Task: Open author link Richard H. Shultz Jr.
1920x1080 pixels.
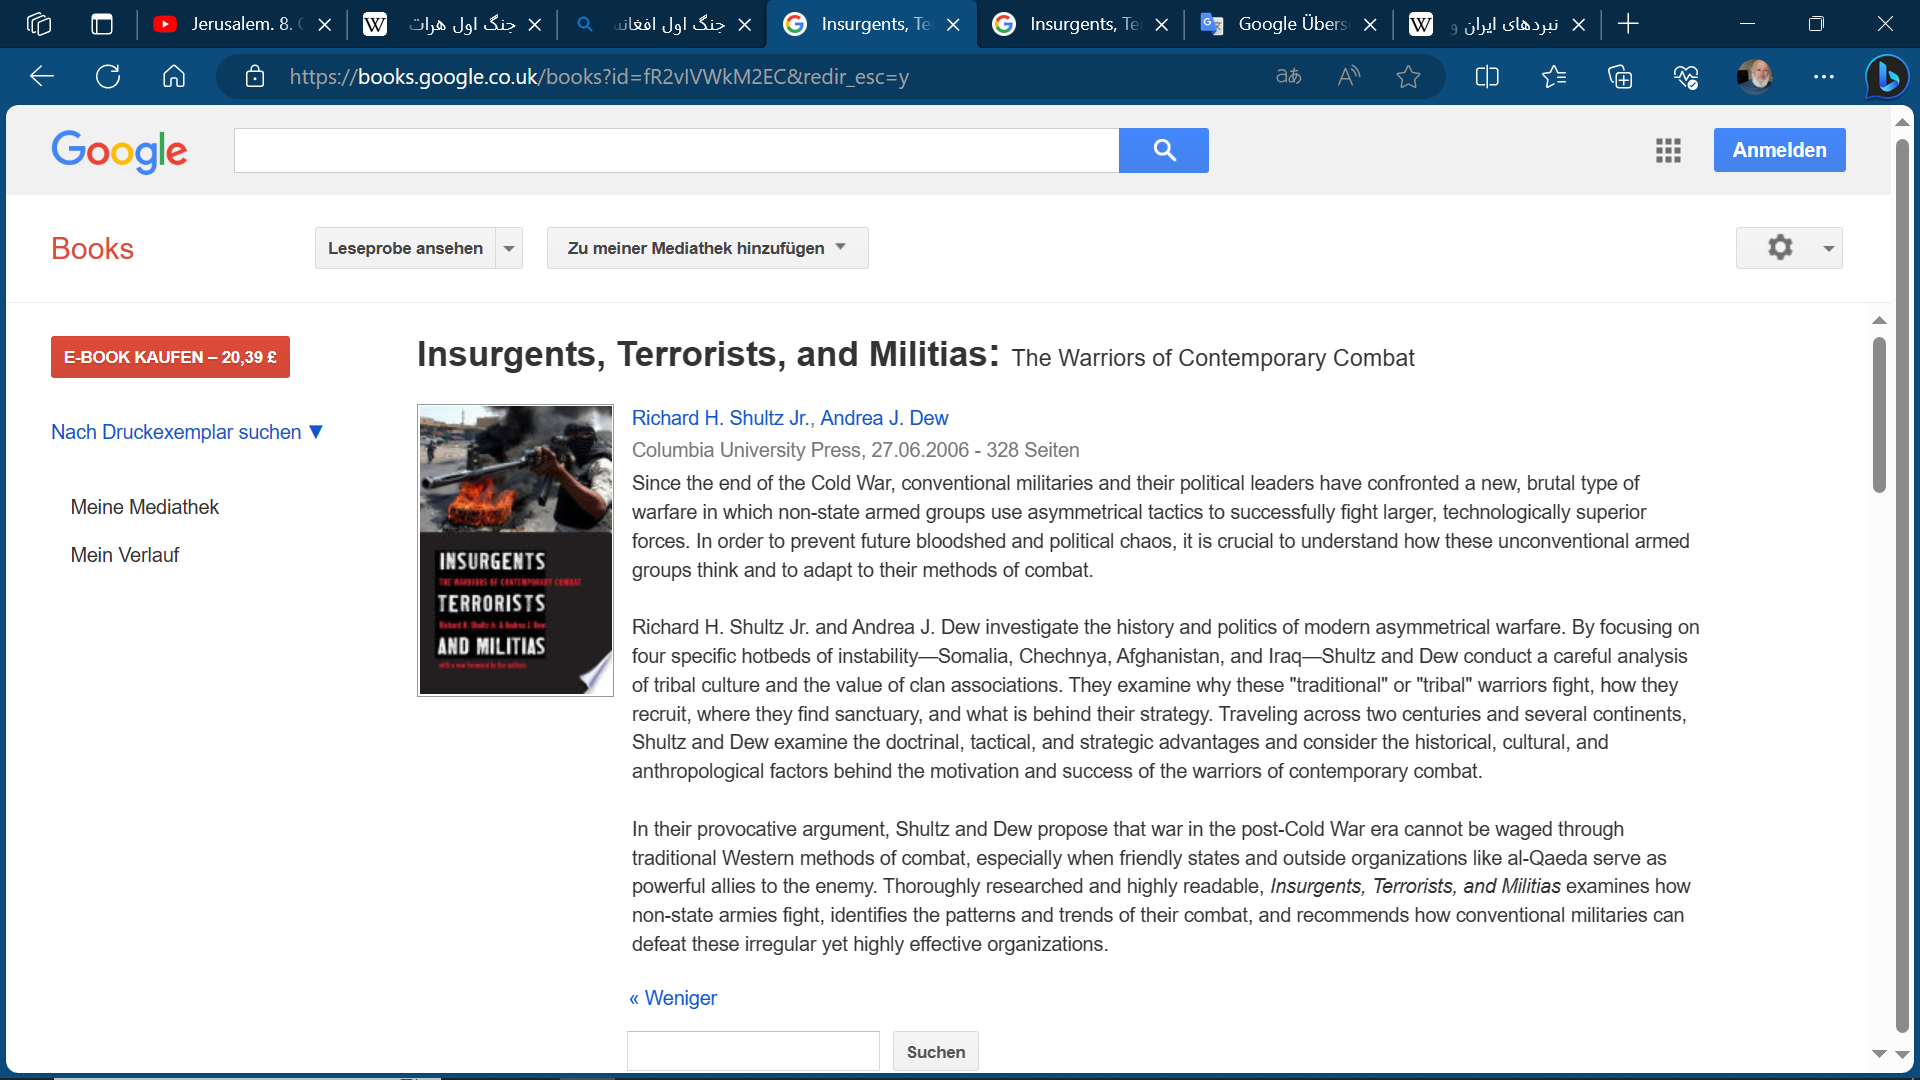Action: click(721, 418)
